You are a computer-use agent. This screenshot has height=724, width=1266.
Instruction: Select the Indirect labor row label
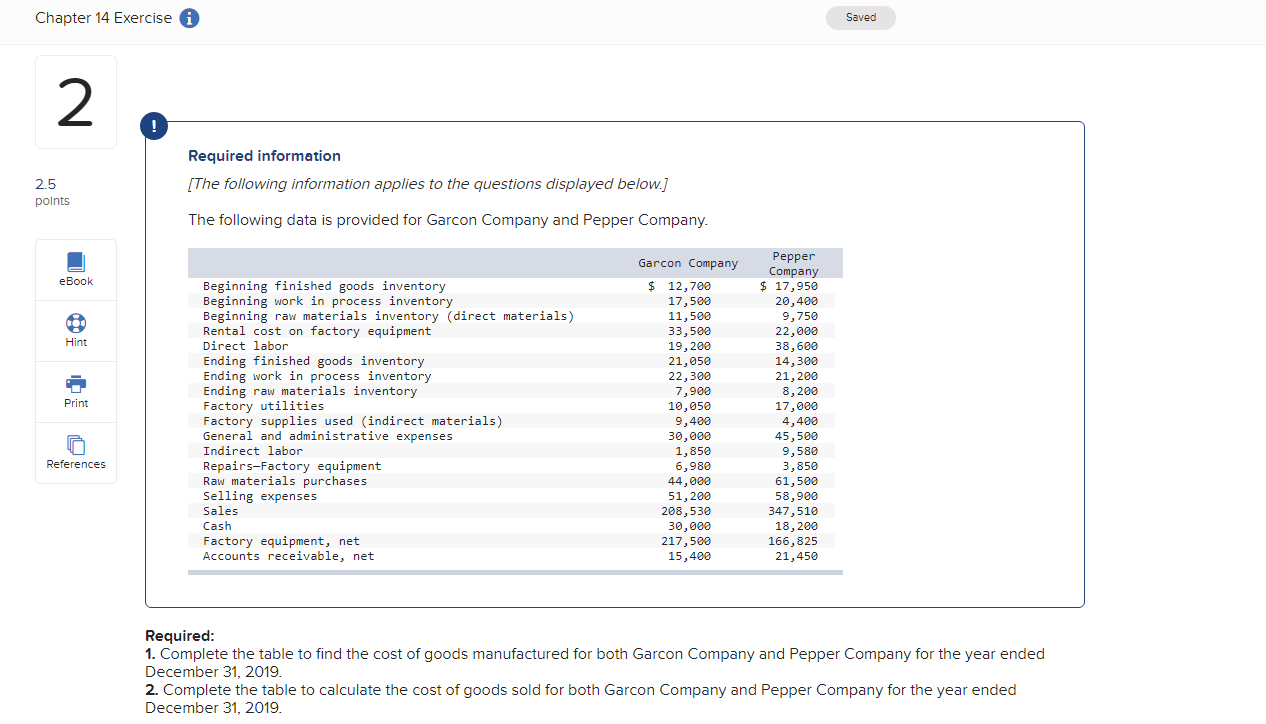coord(252,451)
